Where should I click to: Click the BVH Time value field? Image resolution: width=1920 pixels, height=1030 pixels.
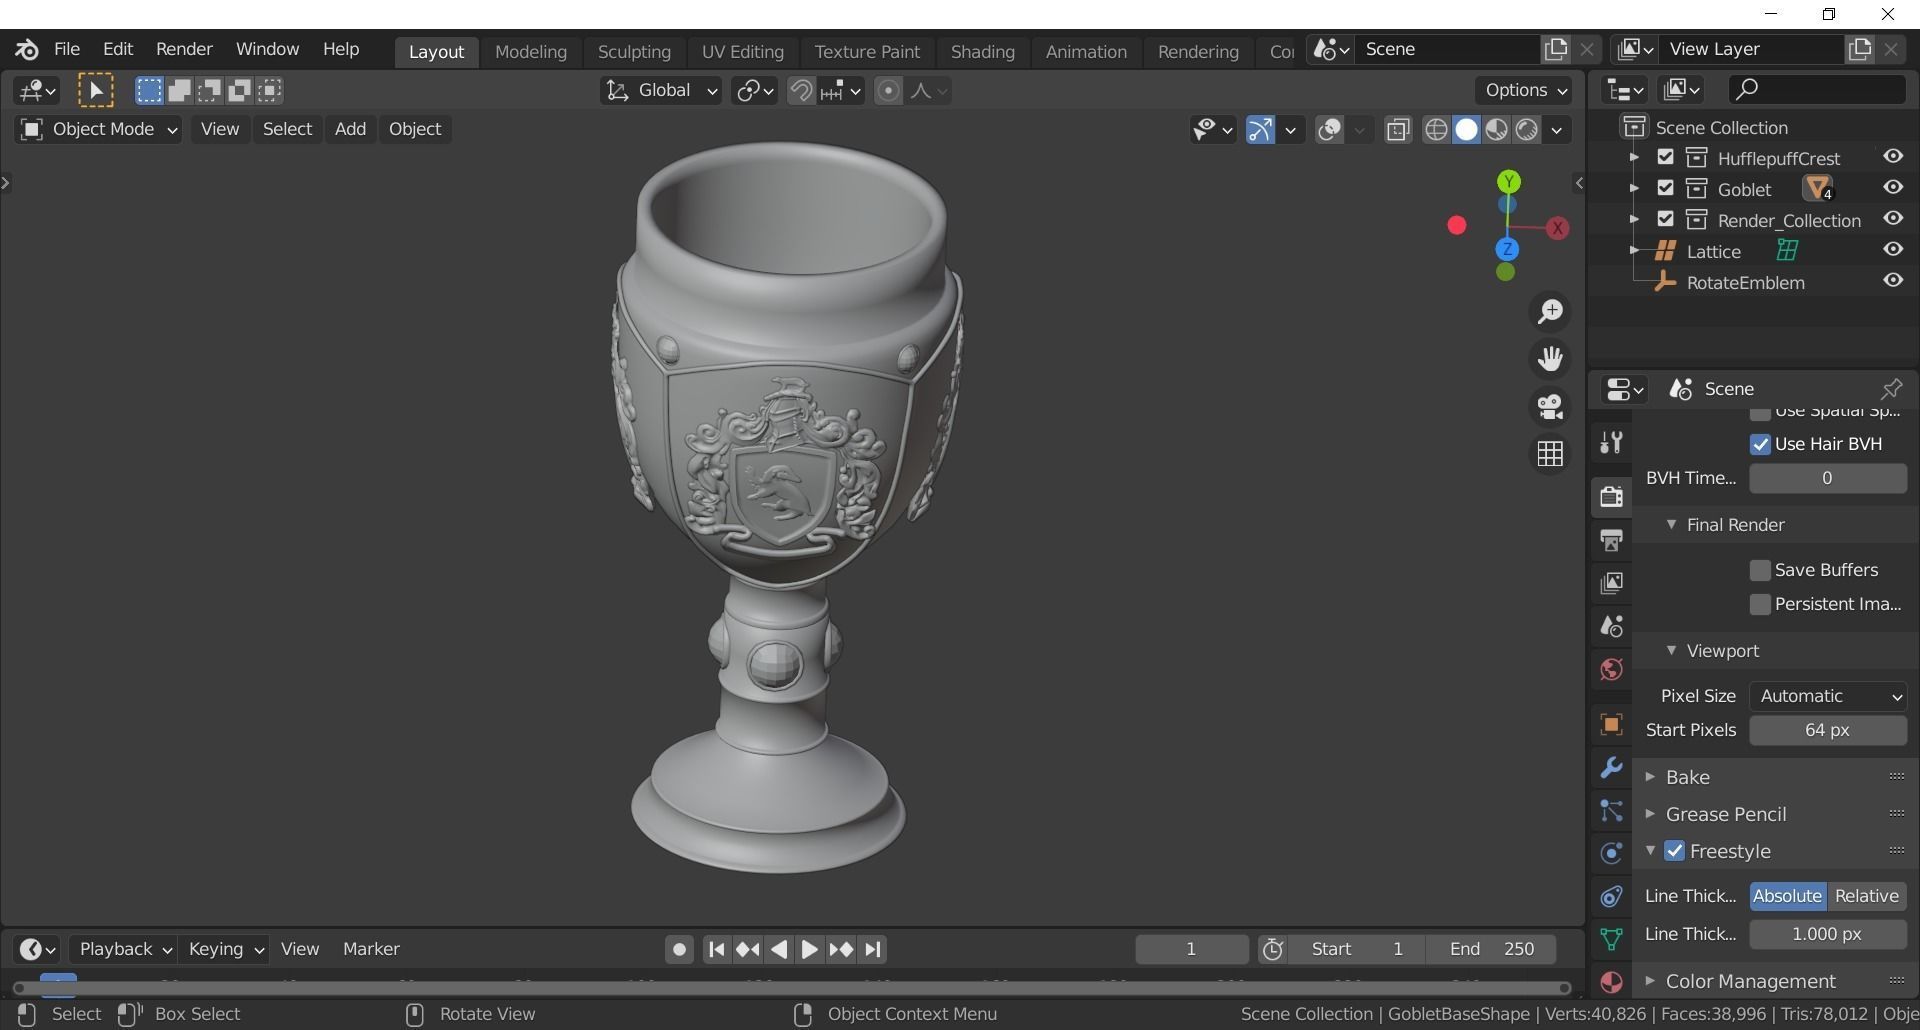point(1827,478)
